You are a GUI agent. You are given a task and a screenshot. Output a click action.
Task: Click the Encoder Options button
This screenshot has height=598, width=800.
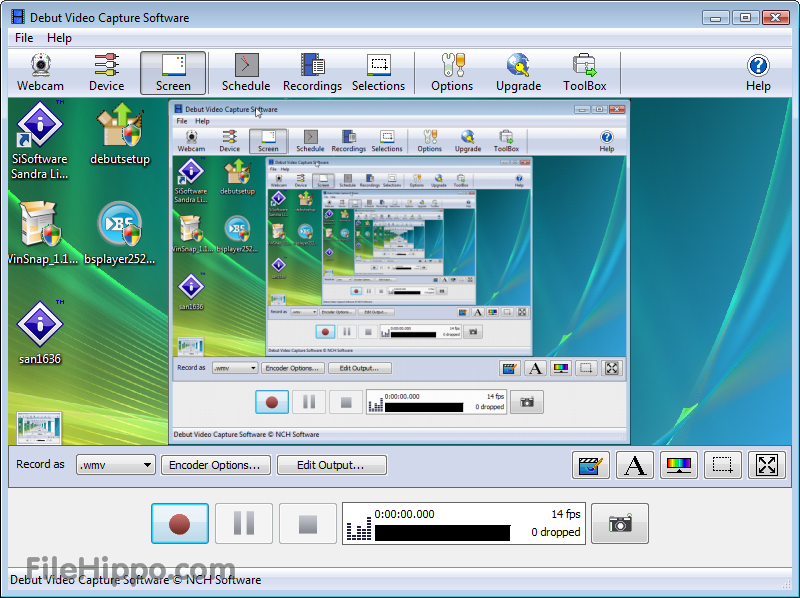click(215, 465)
